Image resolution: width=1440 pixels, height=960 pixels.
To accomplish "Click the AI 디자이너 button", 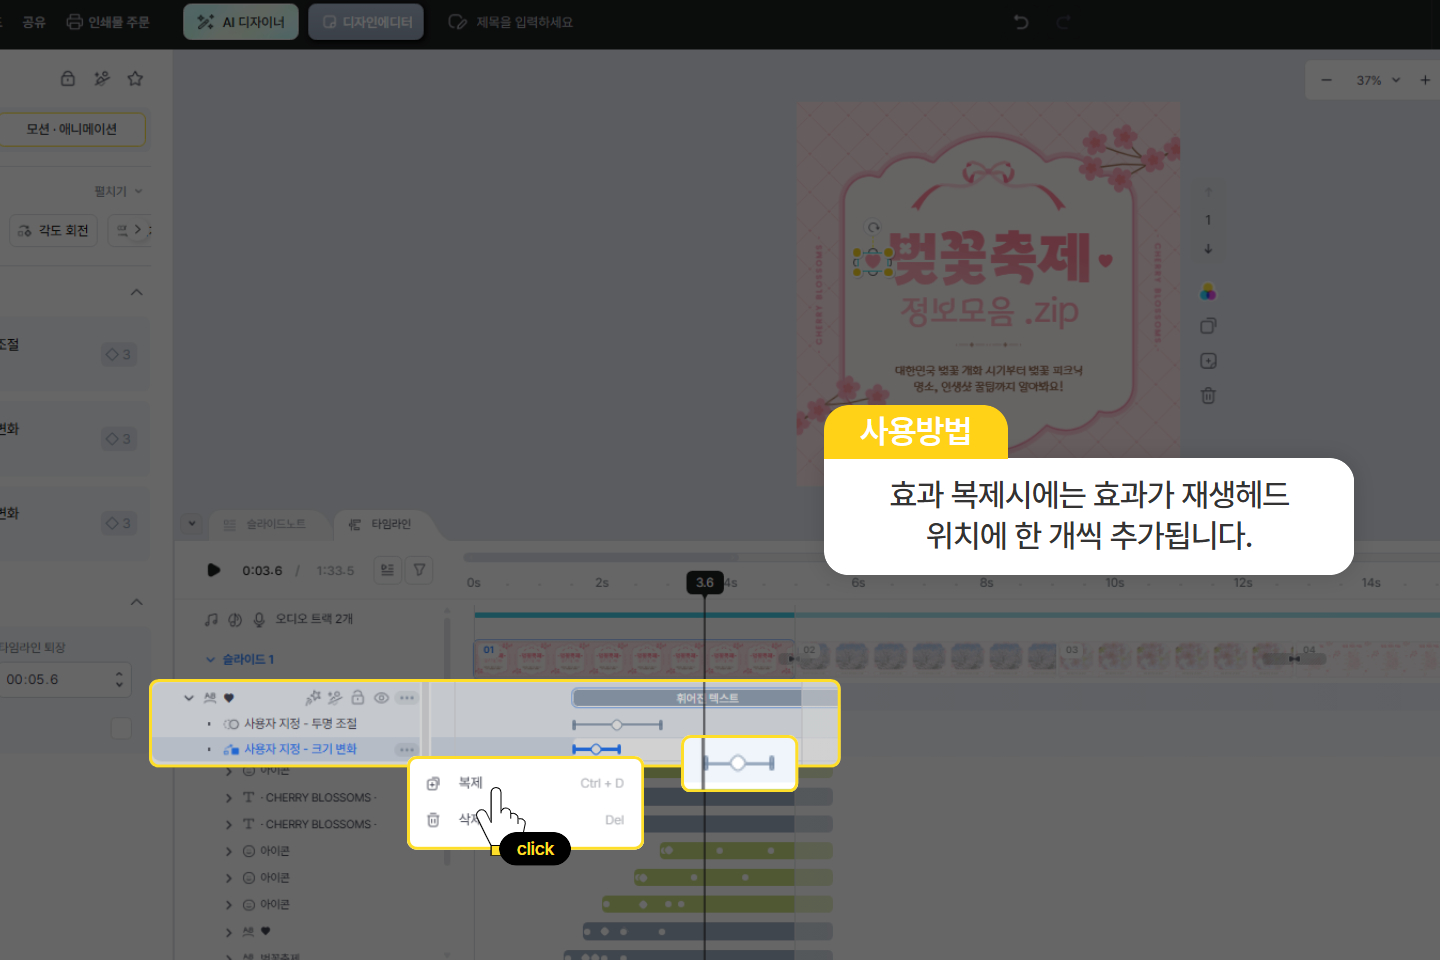I will pyautogui.click(x=241, y=22).
